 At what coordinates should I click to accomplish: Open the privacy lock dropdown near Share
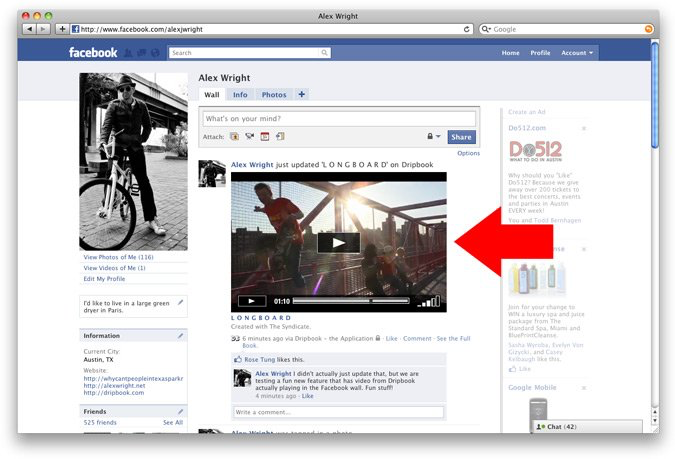coord(433,136)
